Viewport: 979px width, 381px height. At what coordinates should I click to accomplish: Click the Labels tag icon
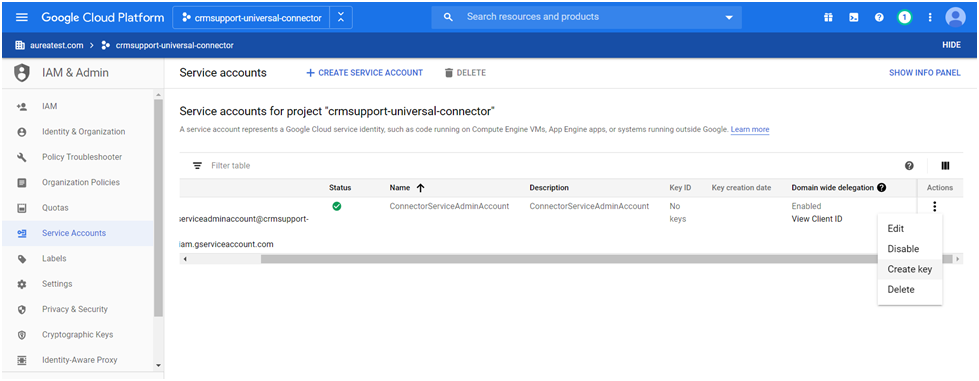pyautogui.click(x=22, y=259)
